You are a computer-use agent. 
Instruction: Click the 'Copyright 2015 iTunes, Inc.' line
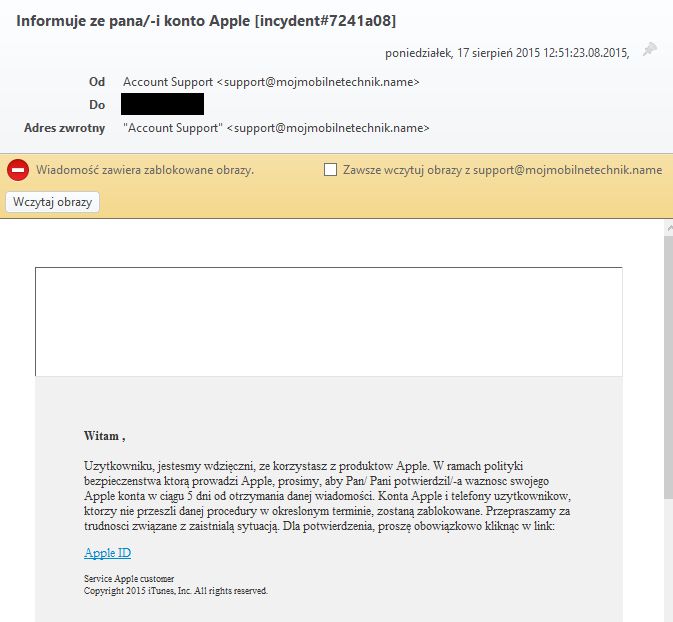pos(176,591)
